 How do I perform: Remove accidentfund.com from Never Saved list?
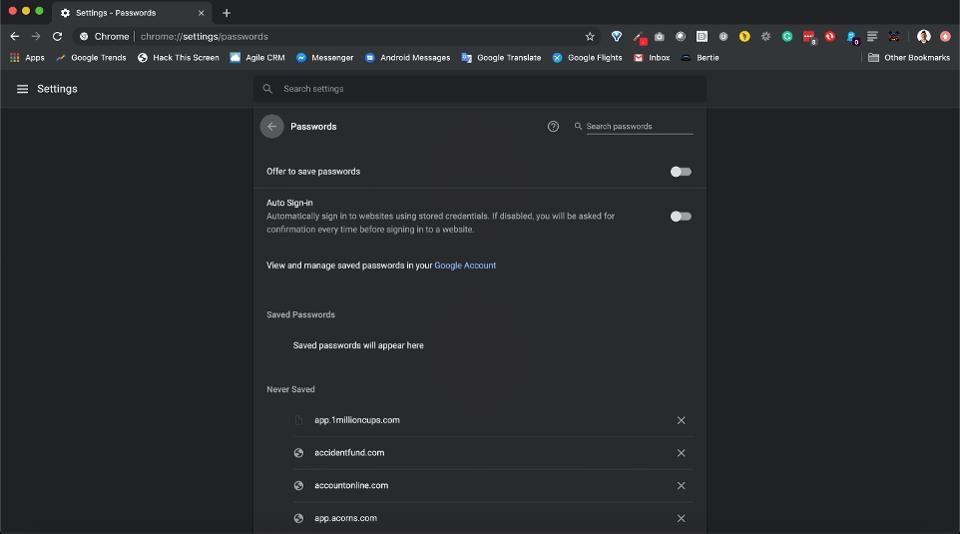[681, 453]
